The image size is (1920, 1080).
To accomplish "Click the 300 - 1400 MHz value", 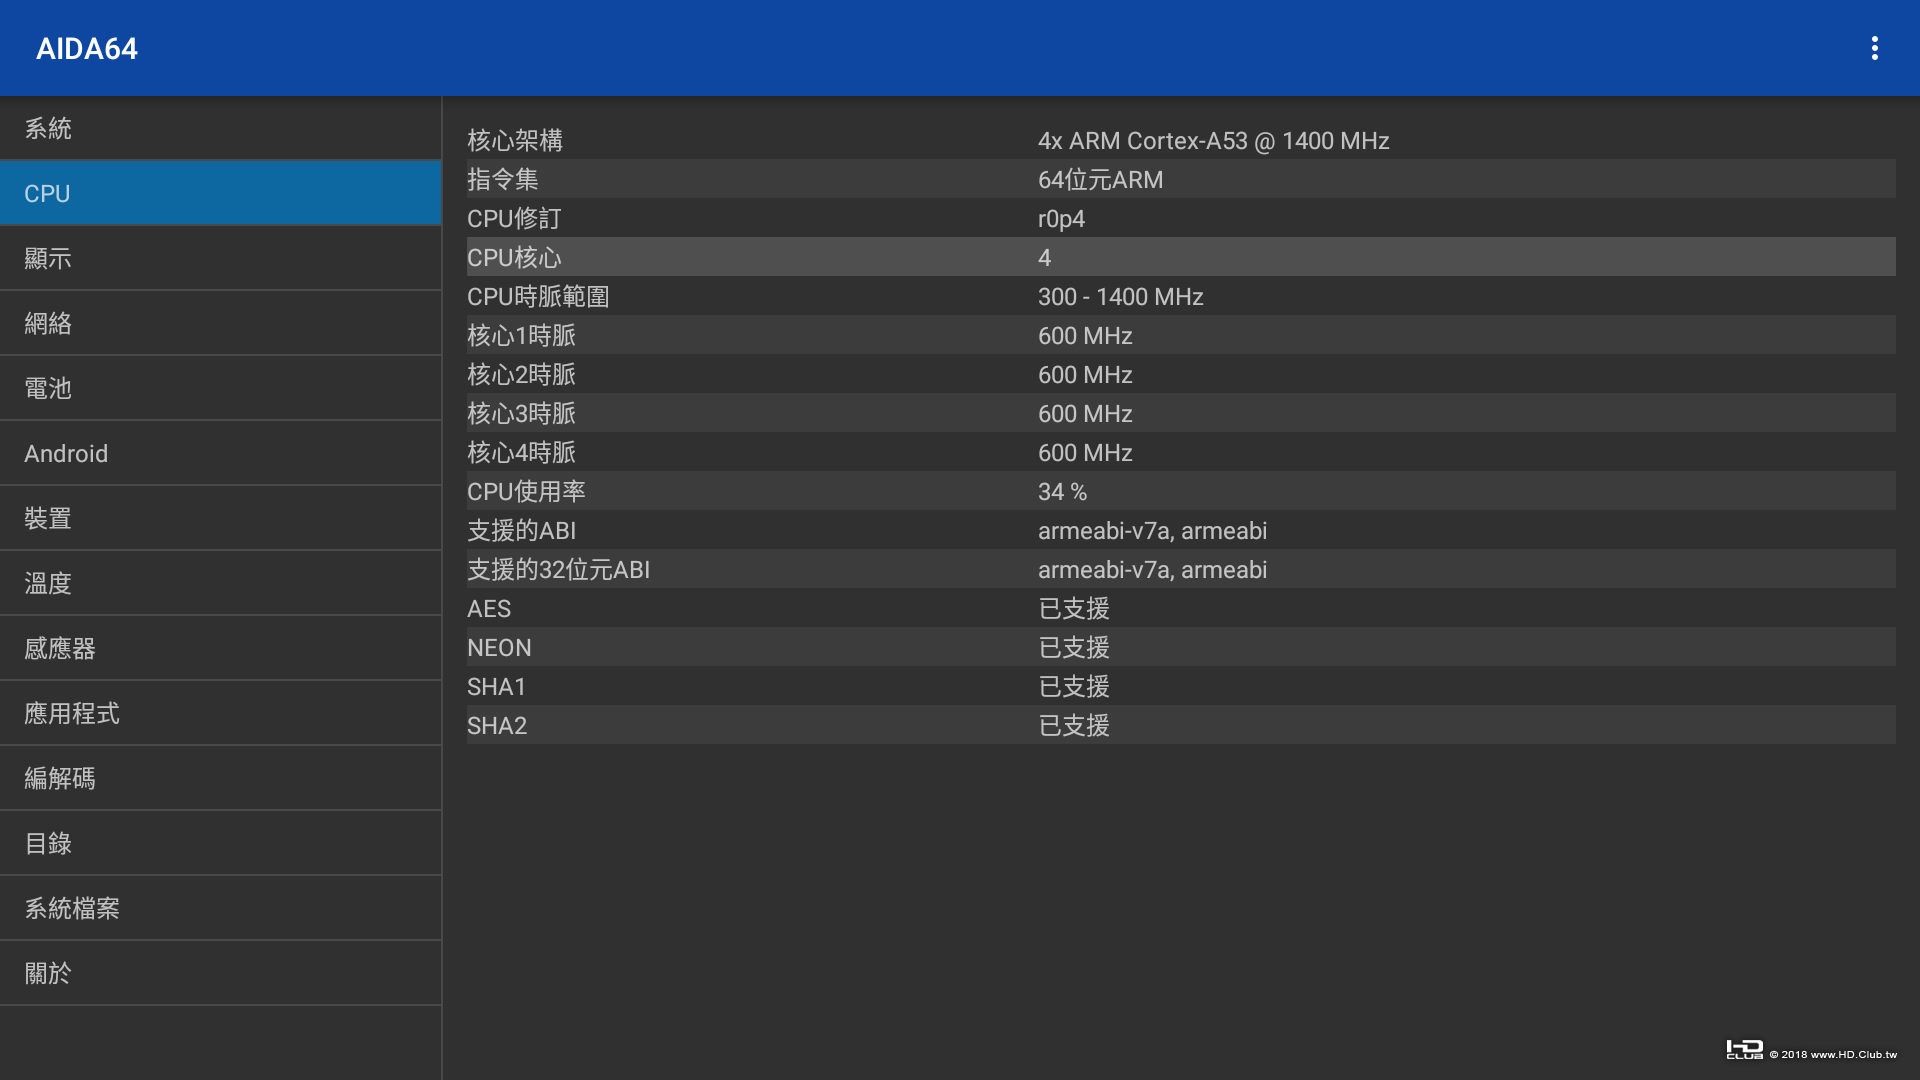I will pyautogui.click(x=1120, y=297).
